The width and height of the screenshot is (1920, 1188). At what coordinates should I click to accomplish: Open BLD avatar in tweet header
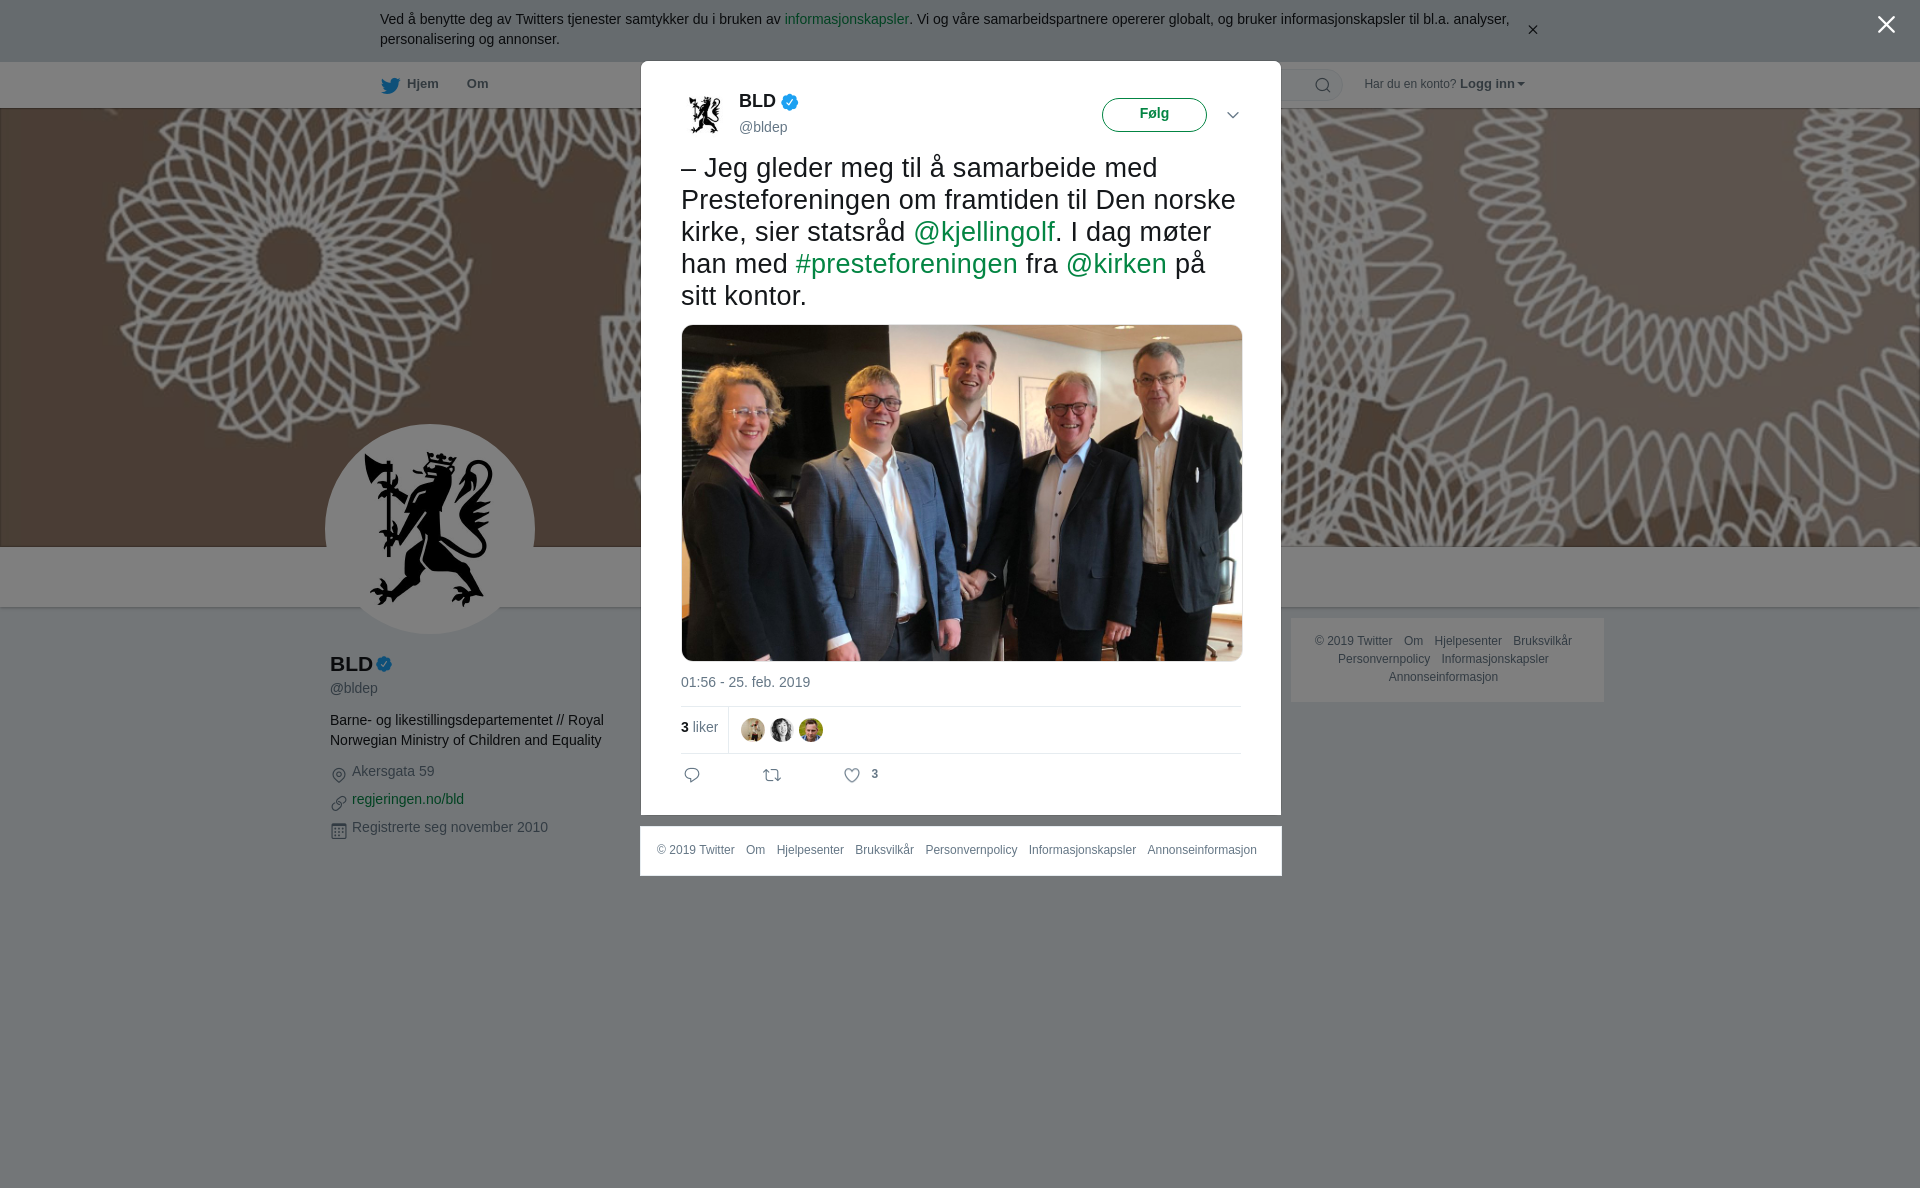coord(705,114)
